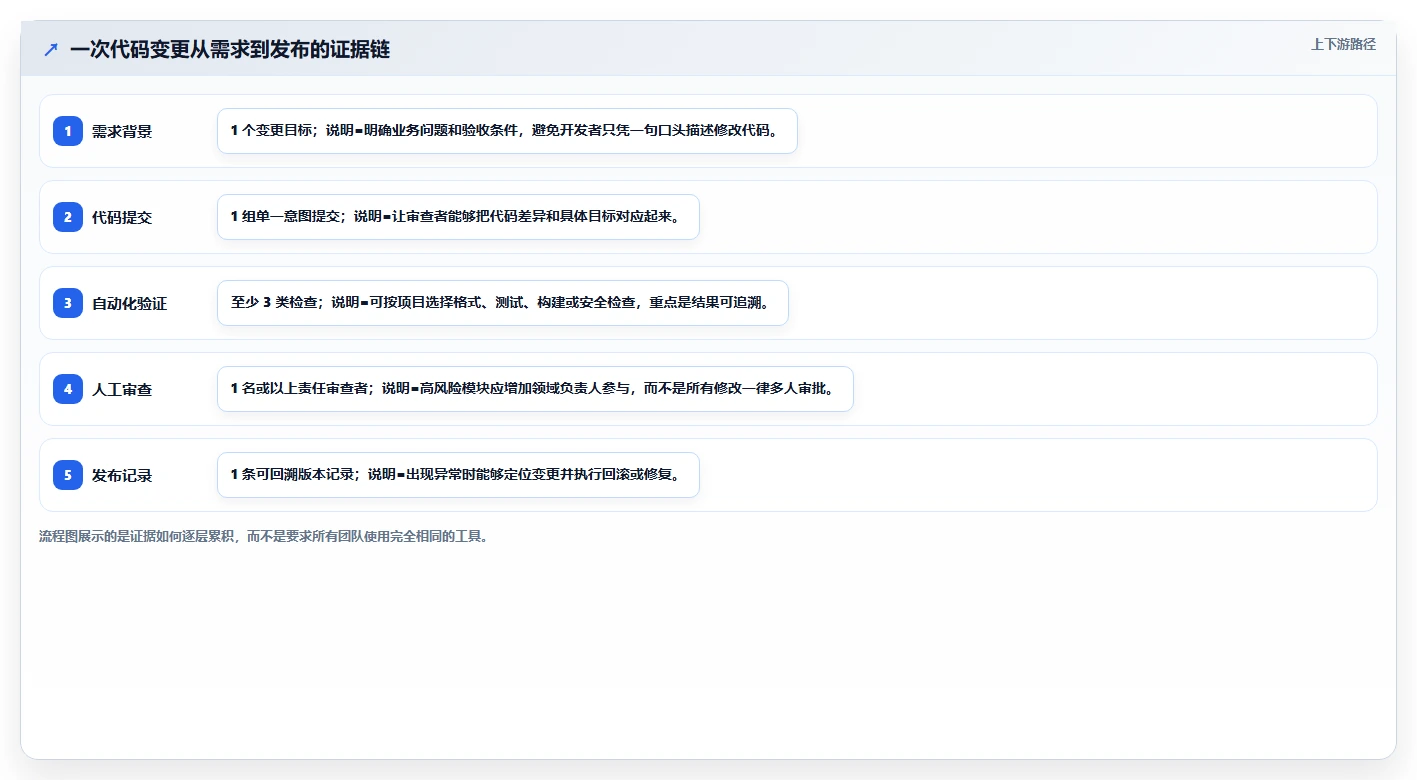
Task: Click the step number 1 badge
Action: [68, 131]
